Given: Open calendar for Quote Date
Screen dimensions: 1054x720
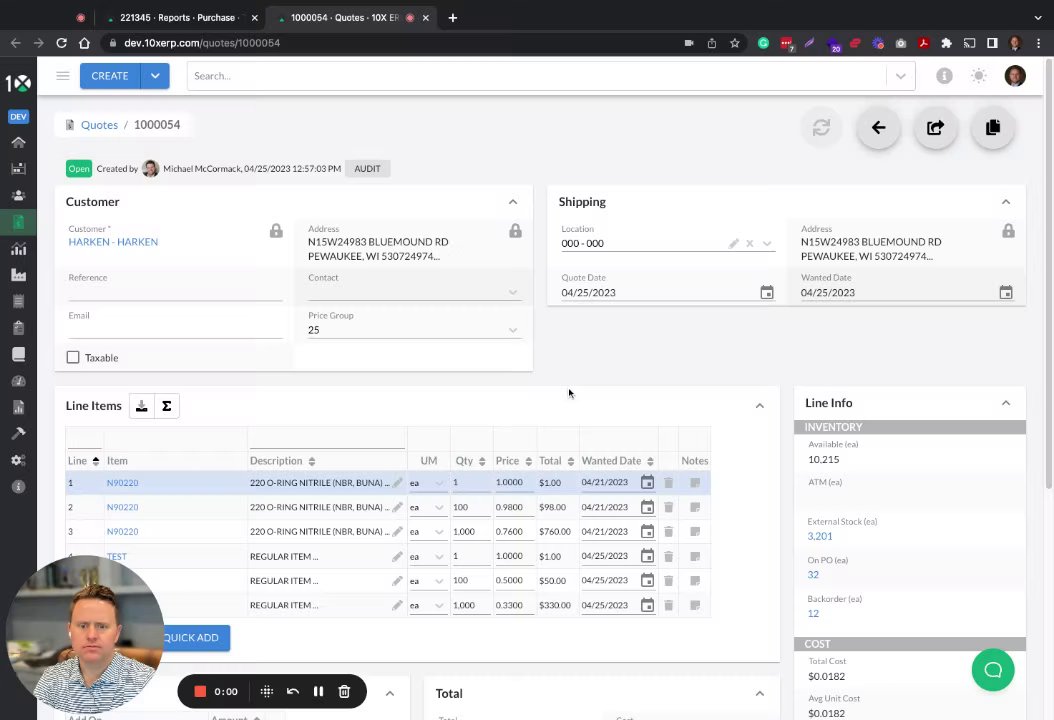Looking at the screenshot, I should [766, 292].
